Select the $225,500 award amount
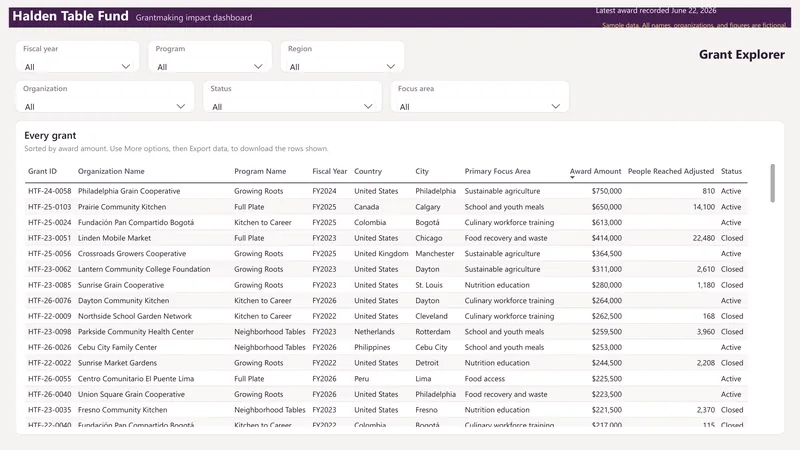800x450 pixels. pyautogui.click(x=607, y=379)
